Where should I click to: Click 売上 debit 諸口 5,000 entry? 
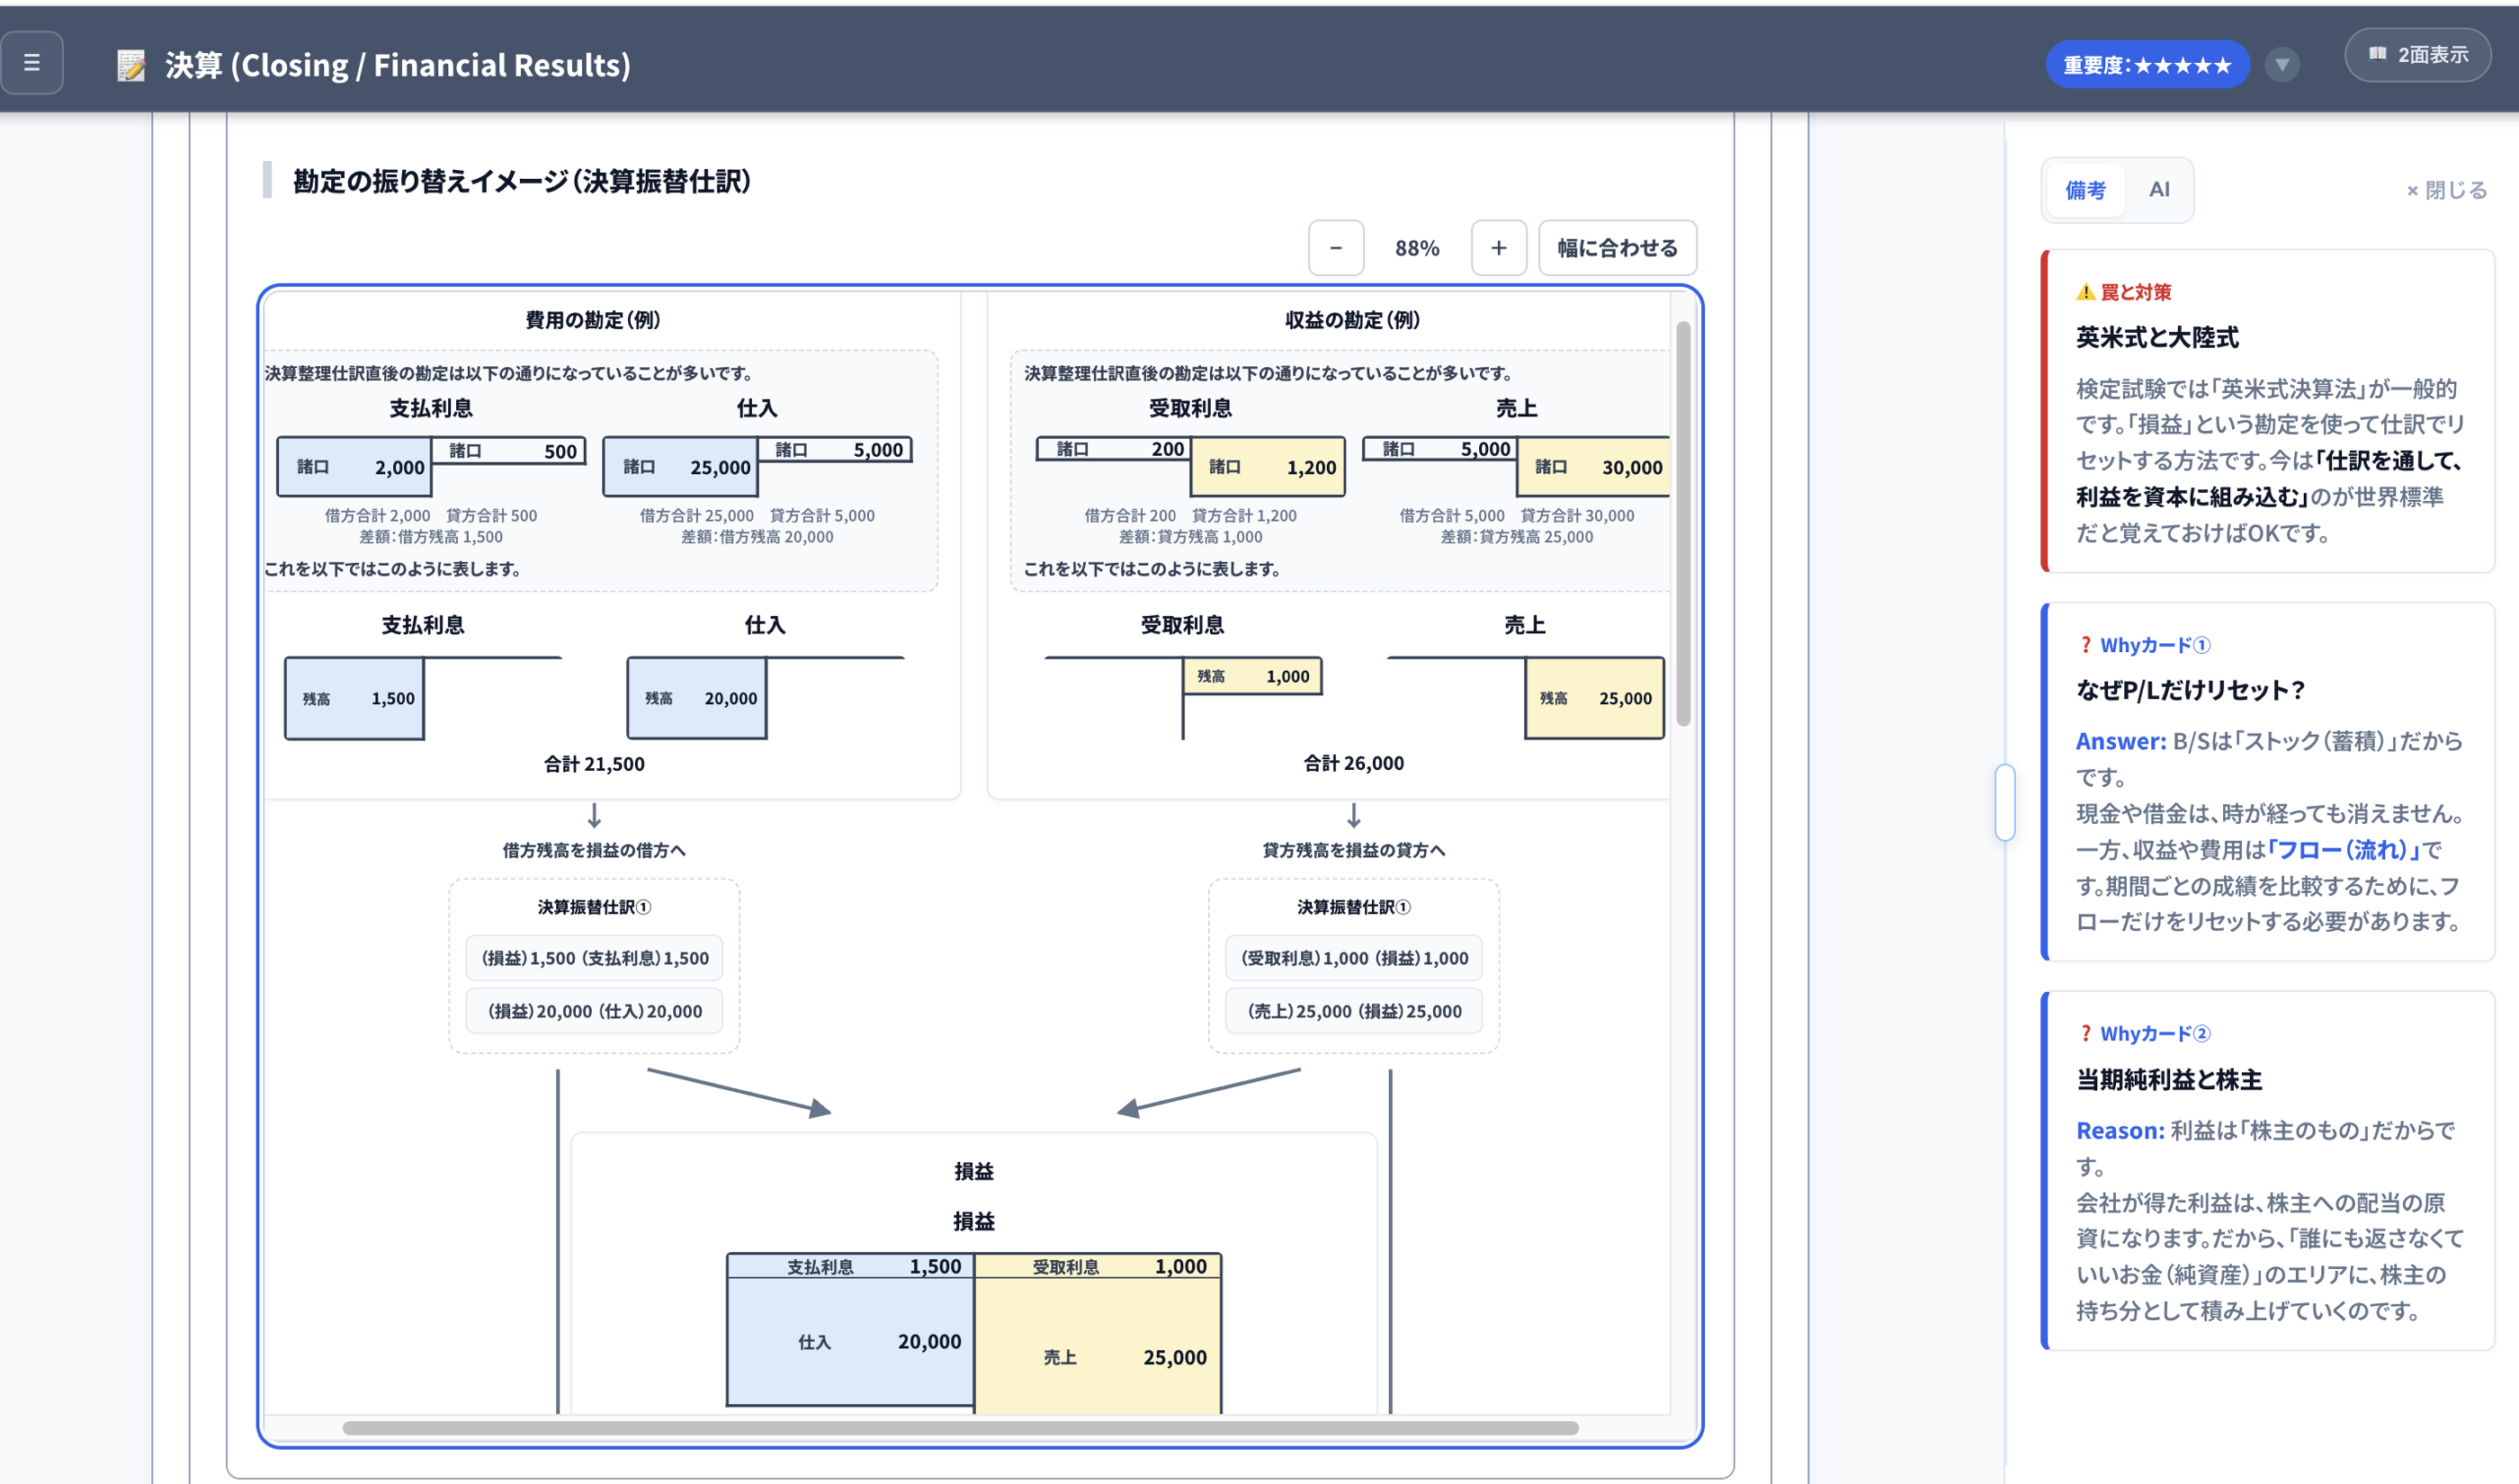[1439, 449]
